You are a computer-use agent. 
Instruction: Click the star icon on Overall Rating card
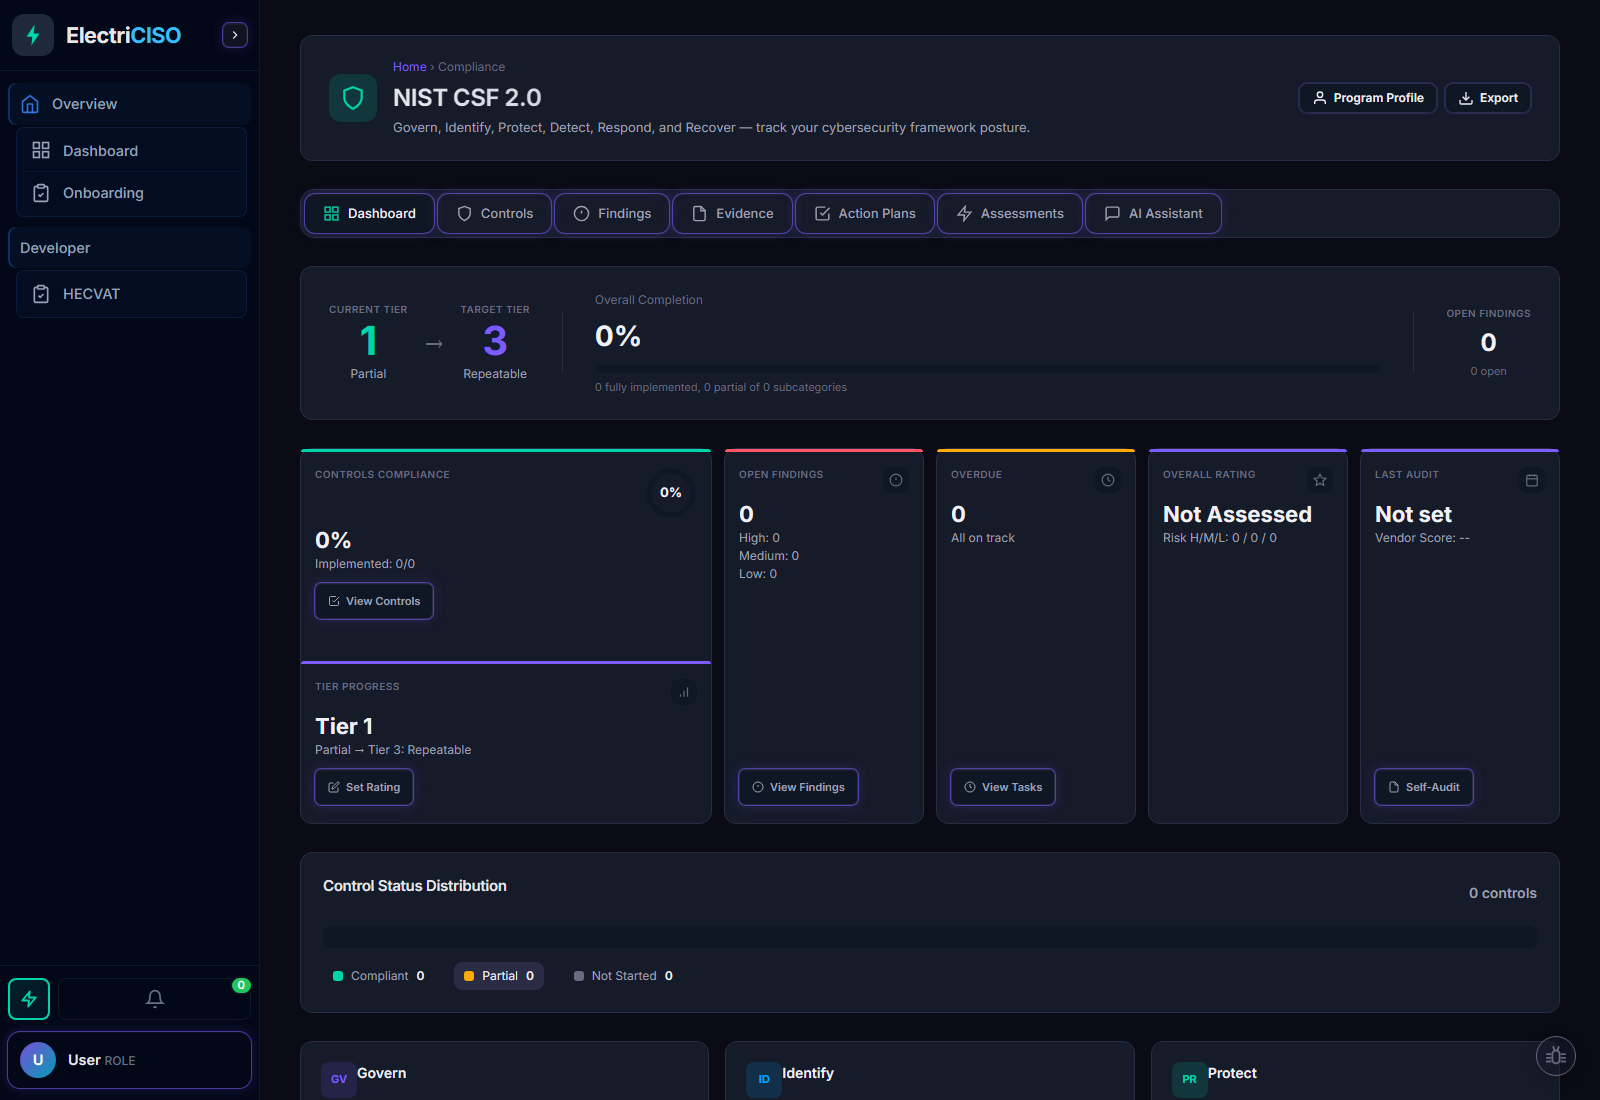tap(1320, 480)
